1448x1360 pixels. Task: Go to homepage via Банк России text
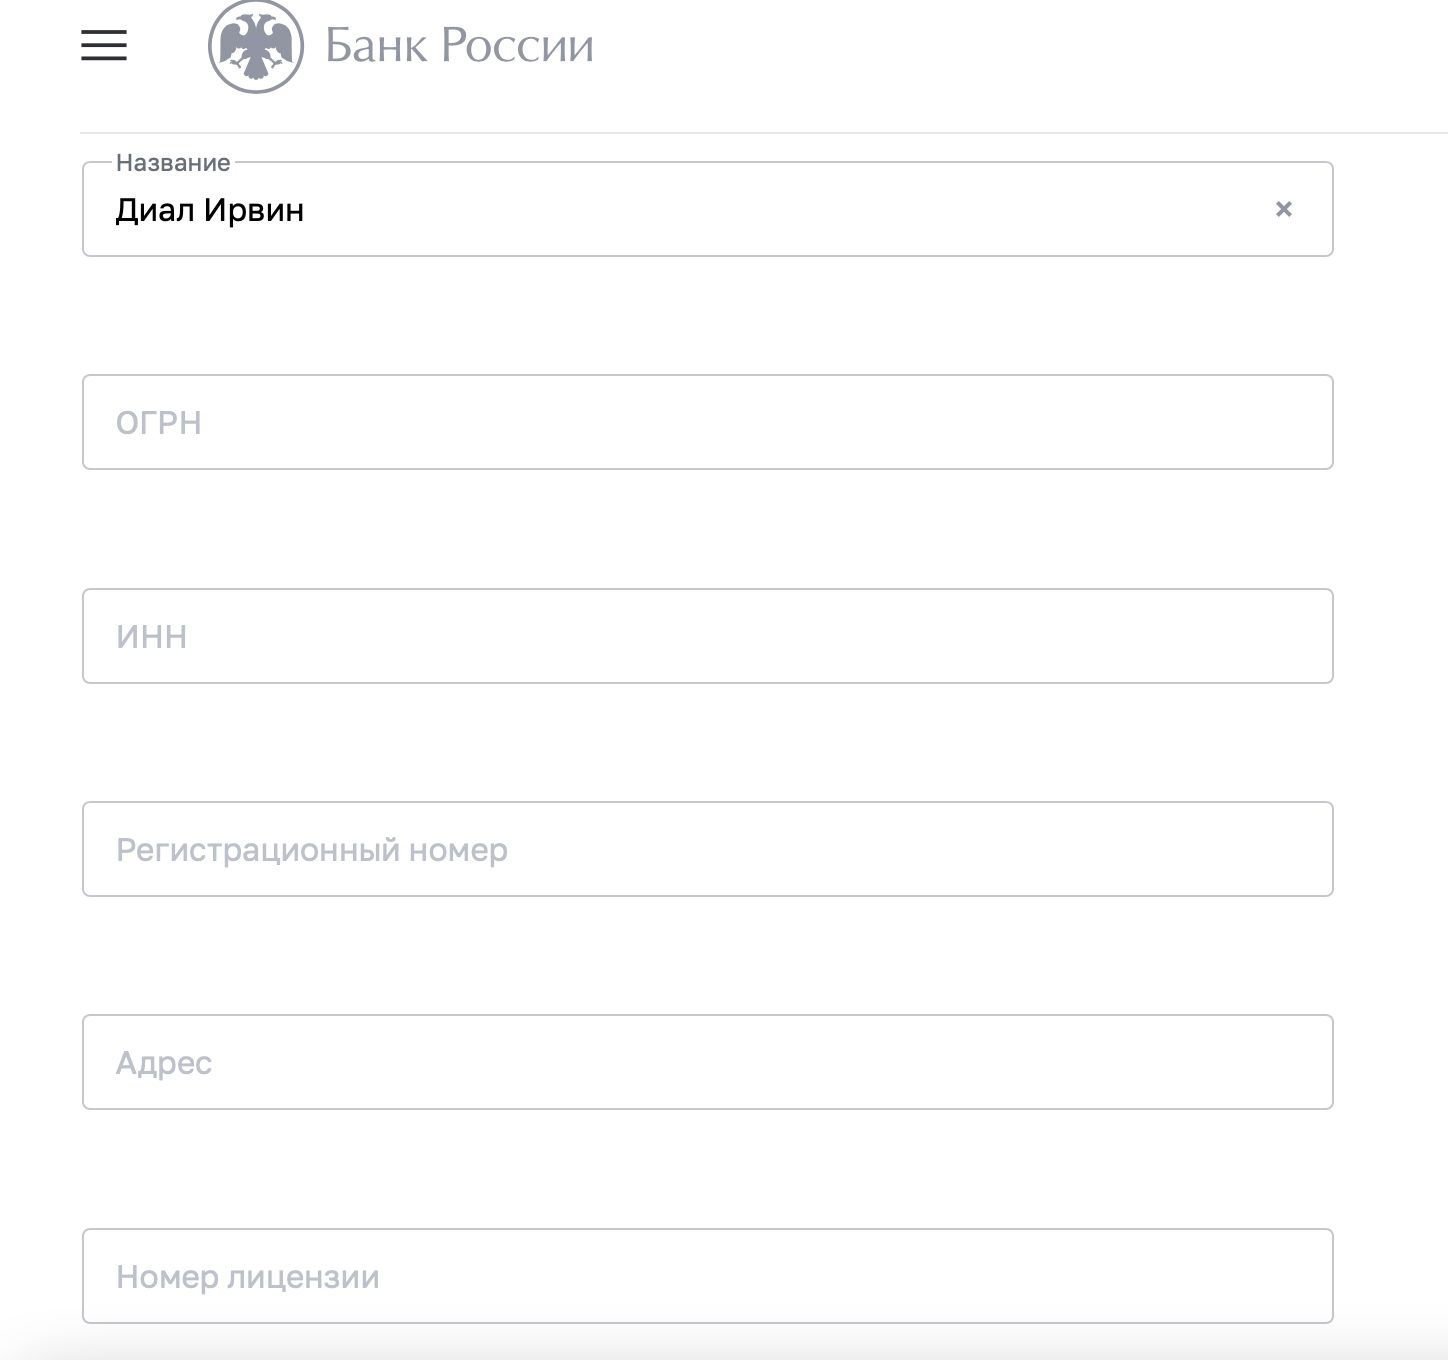click(459, 46)
